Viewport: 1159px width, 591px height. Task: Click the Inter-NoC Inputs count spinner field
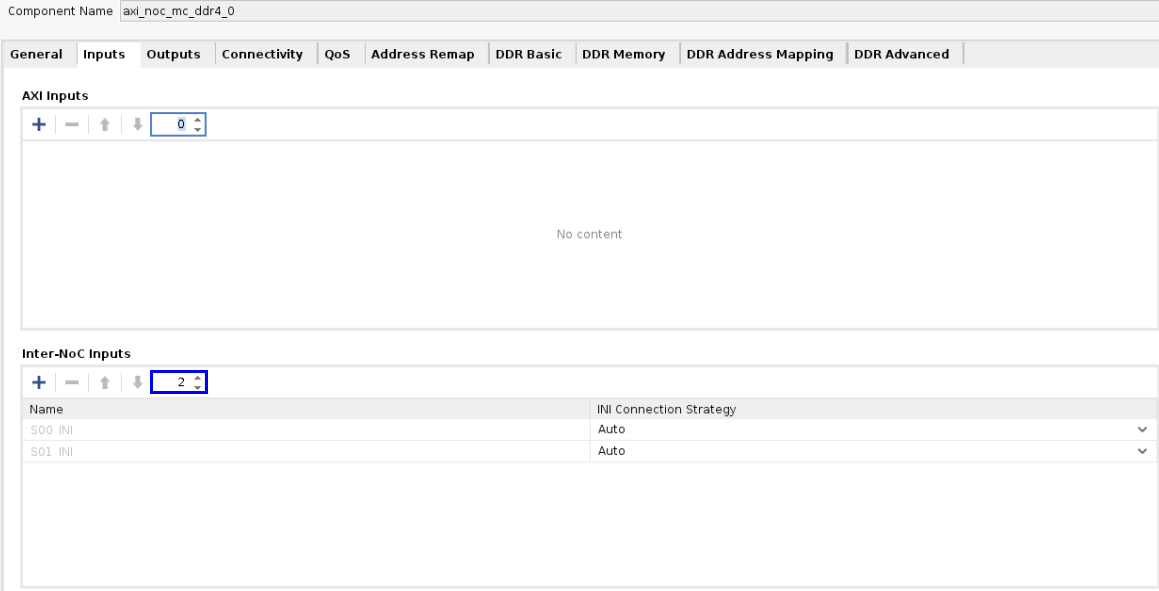[x=170, y=382]
